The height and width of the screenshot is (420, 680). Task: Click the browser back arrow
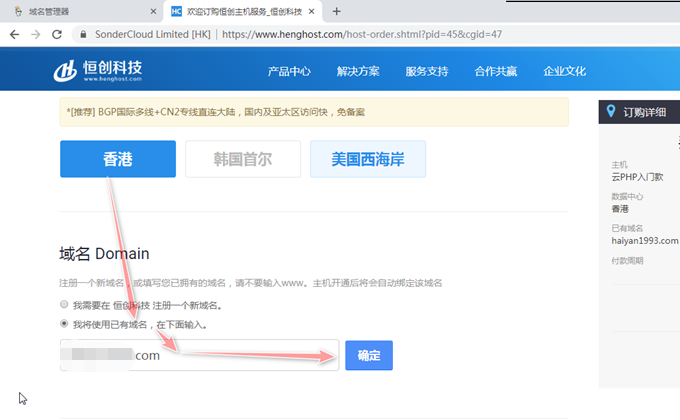pyautogui.click(x=14, y=34)
